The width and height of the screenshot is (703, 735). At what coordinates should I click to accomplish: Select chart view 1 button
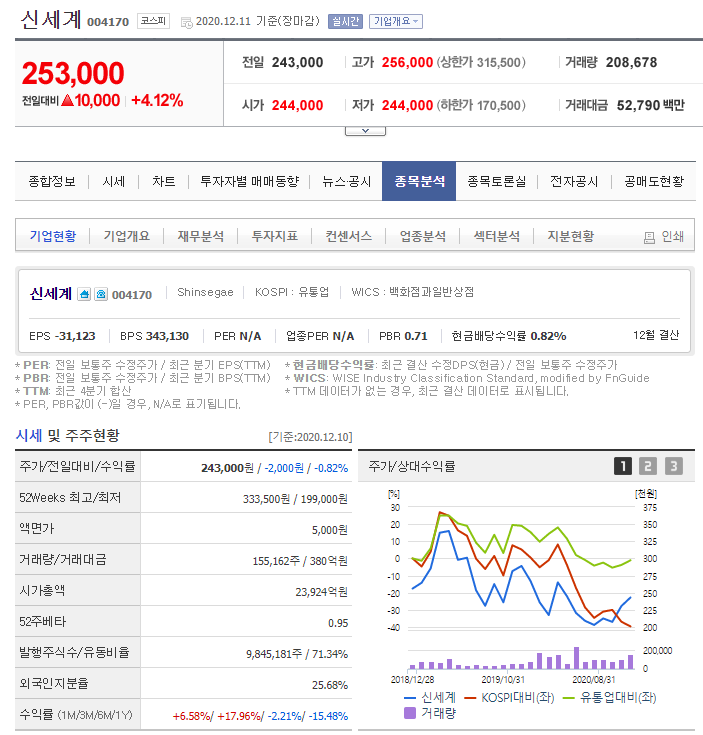pyautogui.click(x=623, y=466)
